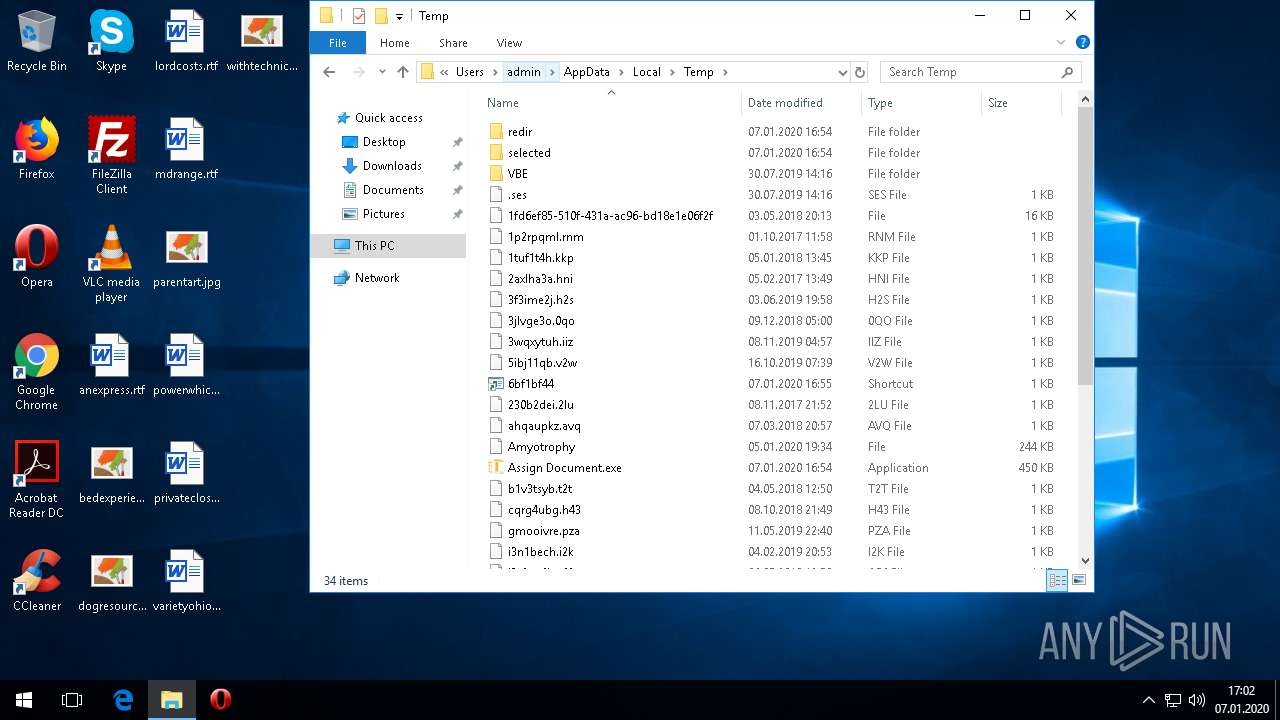Sort by the Type column header

pos(921,102)
